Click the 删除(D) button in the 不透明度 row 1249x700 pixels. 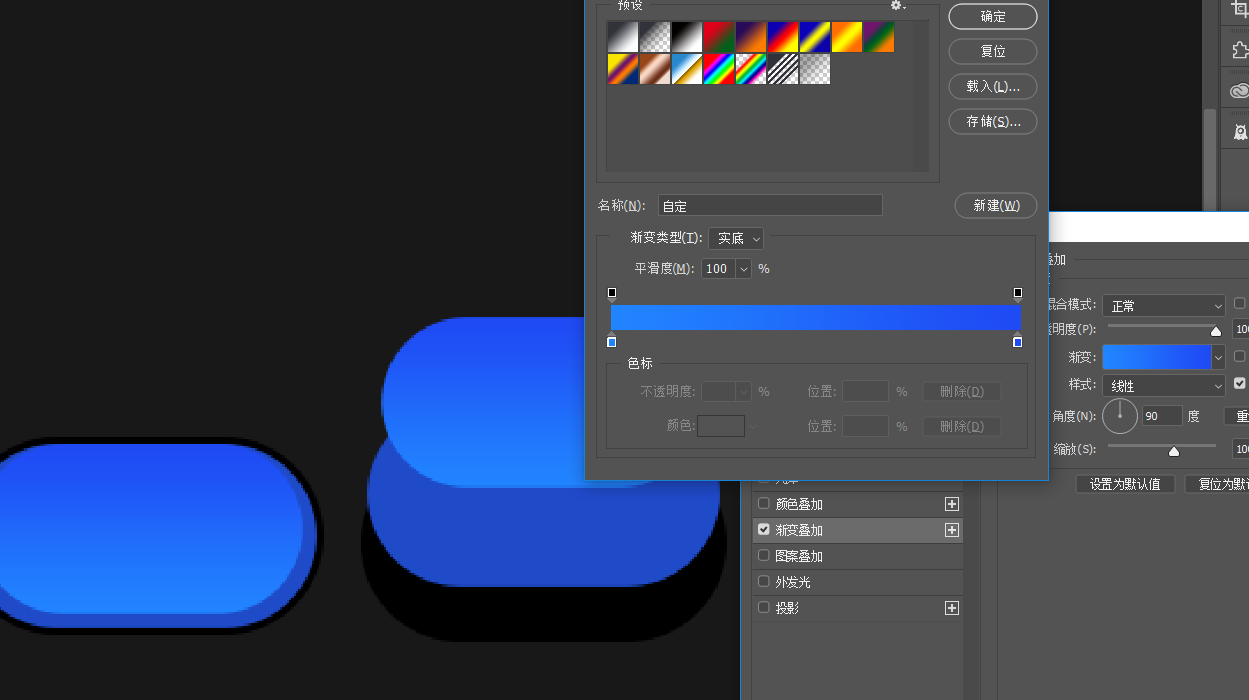[961, 391]
